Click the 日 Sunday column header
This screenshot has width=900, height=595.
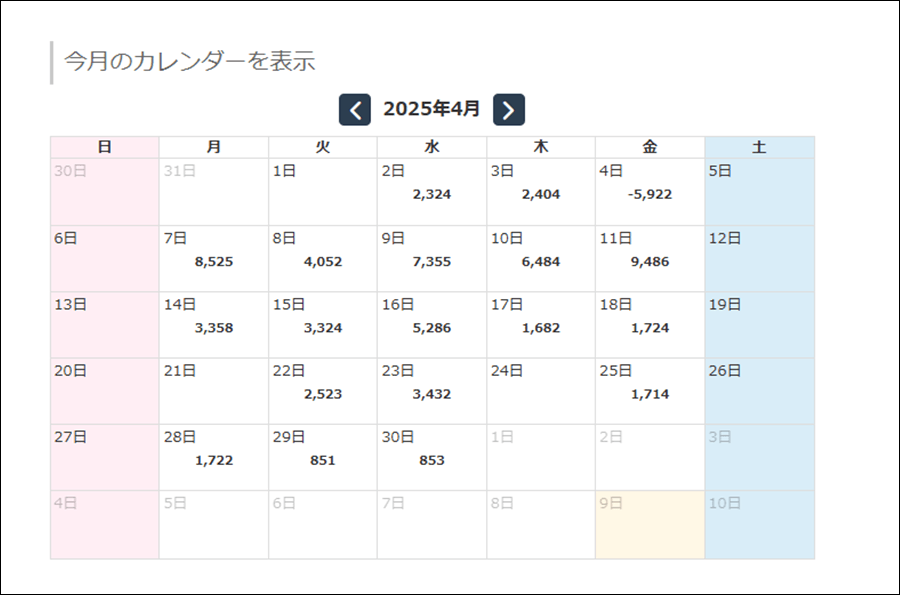tap(105, 147)
